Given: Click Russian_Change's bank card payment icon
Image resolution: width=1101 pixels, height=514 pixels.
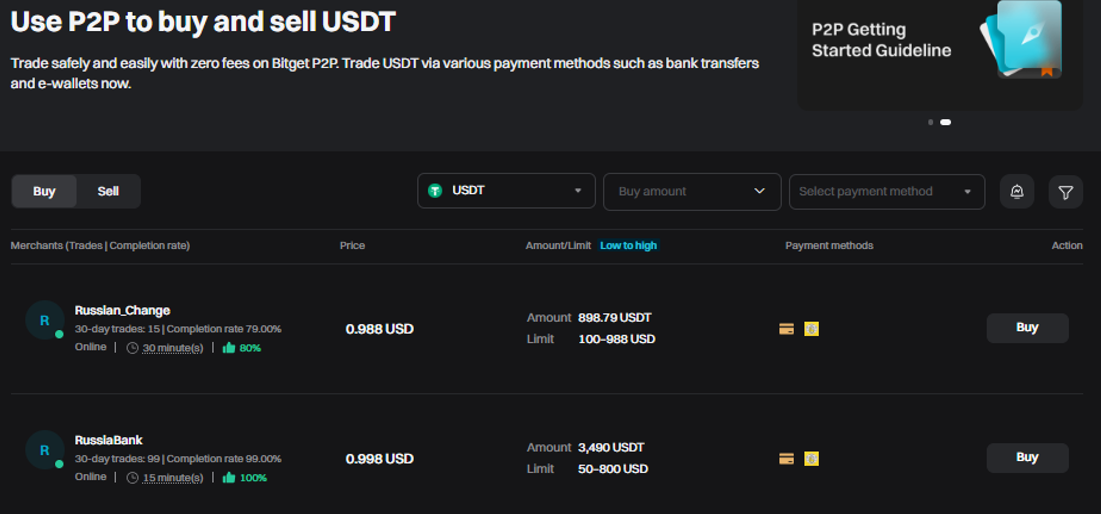Looking at the screenshot, I should (x=786, y=329).
